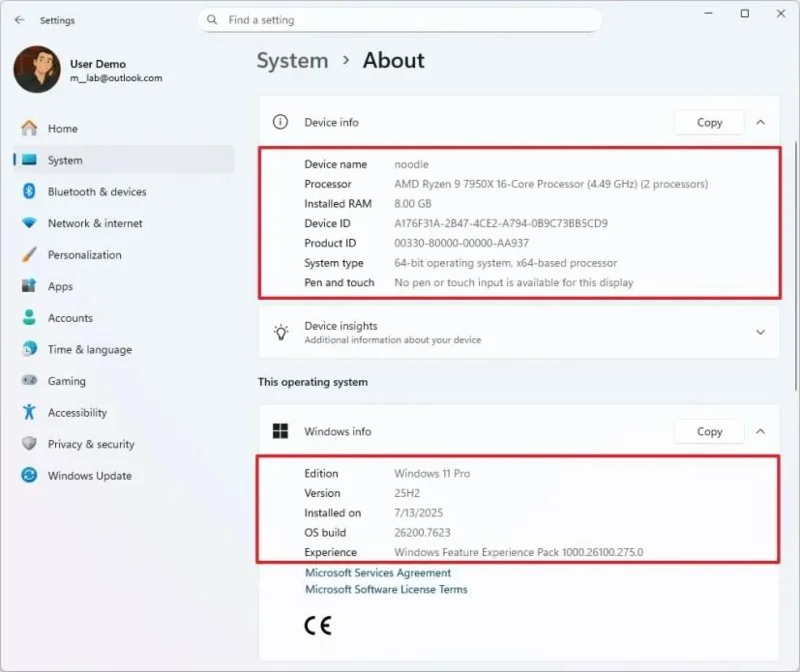The width and height of the screenshot is (800, 672).
Task: Go to Apps settings
Action: click(x=123, y=286)
